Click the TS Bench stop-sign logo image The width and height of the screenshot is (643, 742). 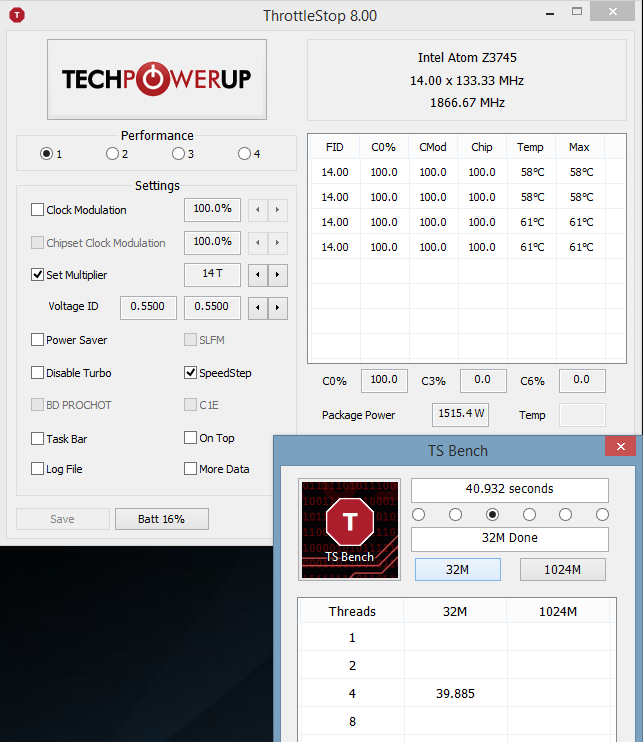click(350, 529)
